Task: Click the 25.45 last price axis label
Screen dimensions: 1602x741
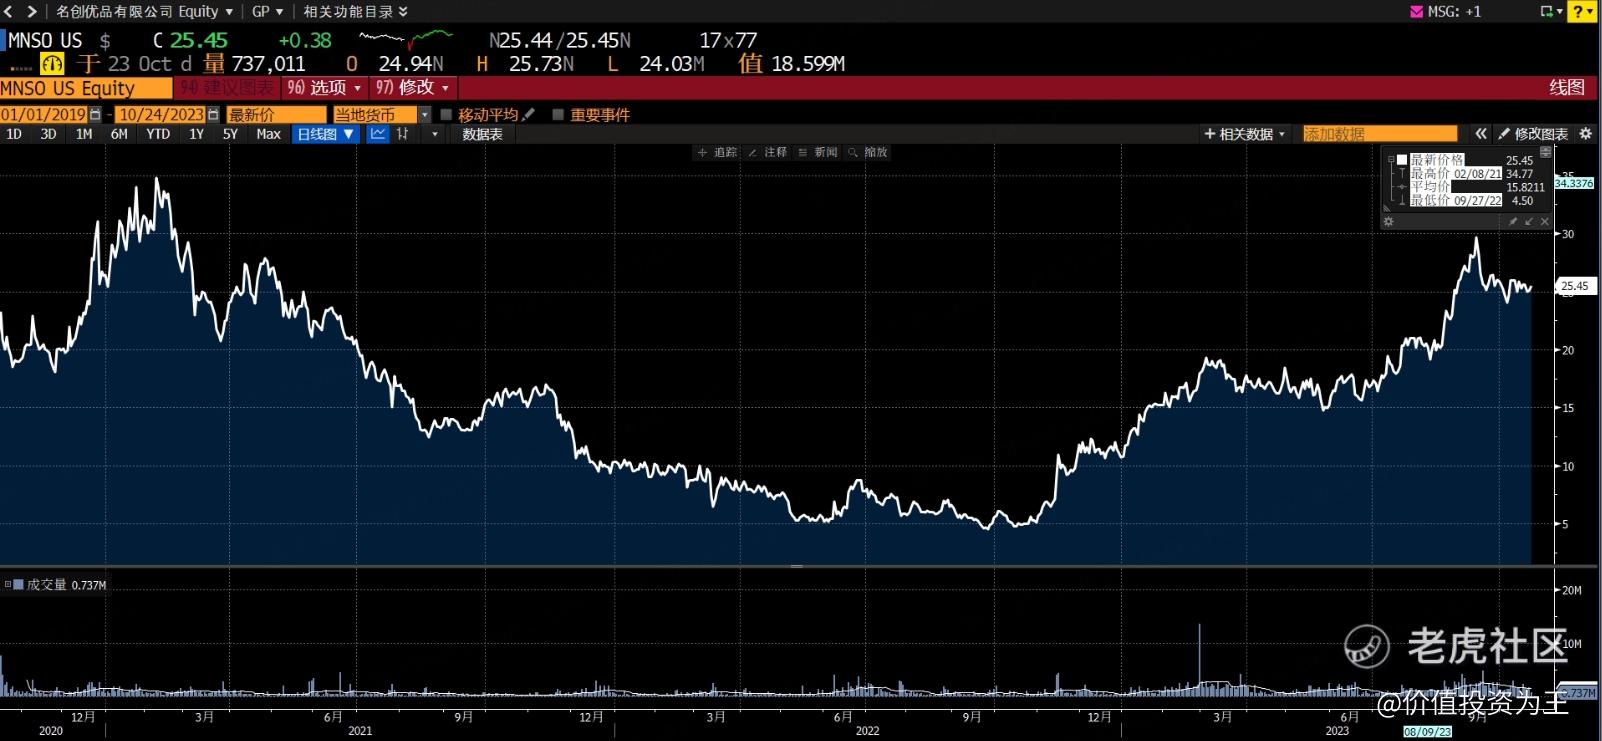Action: (x=1575, y=286)
